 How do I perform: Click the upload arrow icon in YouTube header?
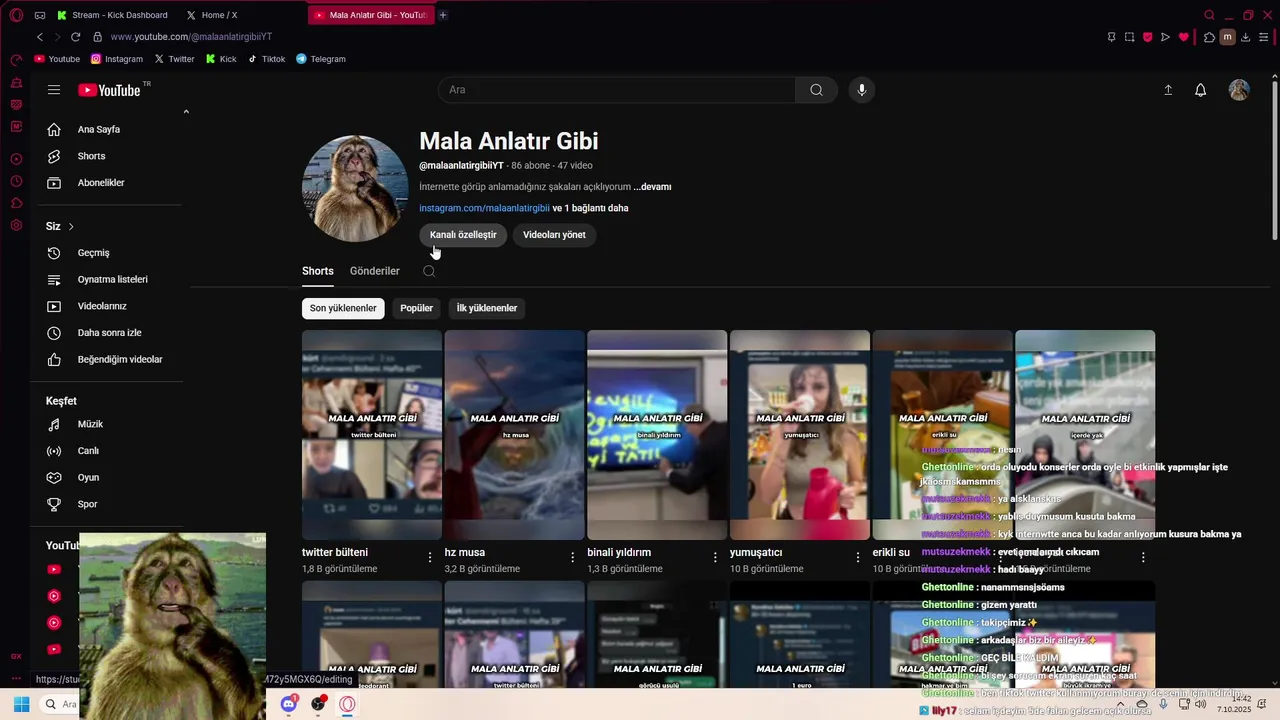pos(1168,90)
